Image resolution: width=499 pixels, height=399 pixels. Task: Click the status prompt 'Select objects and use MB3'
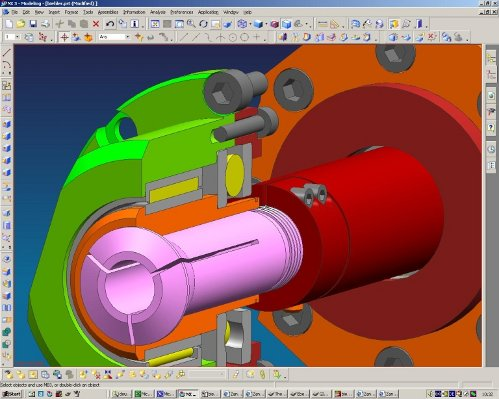click(50, 385)
